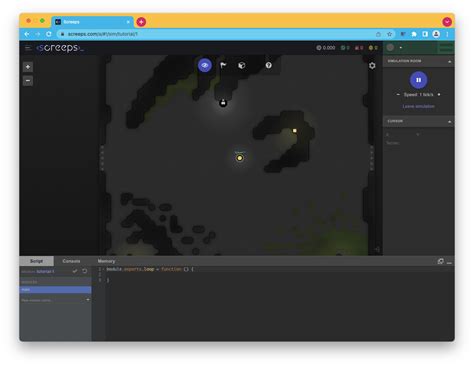474x367 pixels.
Task: Detach the bottom panel into a window
Action: pyautogui.click(x=440, y=261)
